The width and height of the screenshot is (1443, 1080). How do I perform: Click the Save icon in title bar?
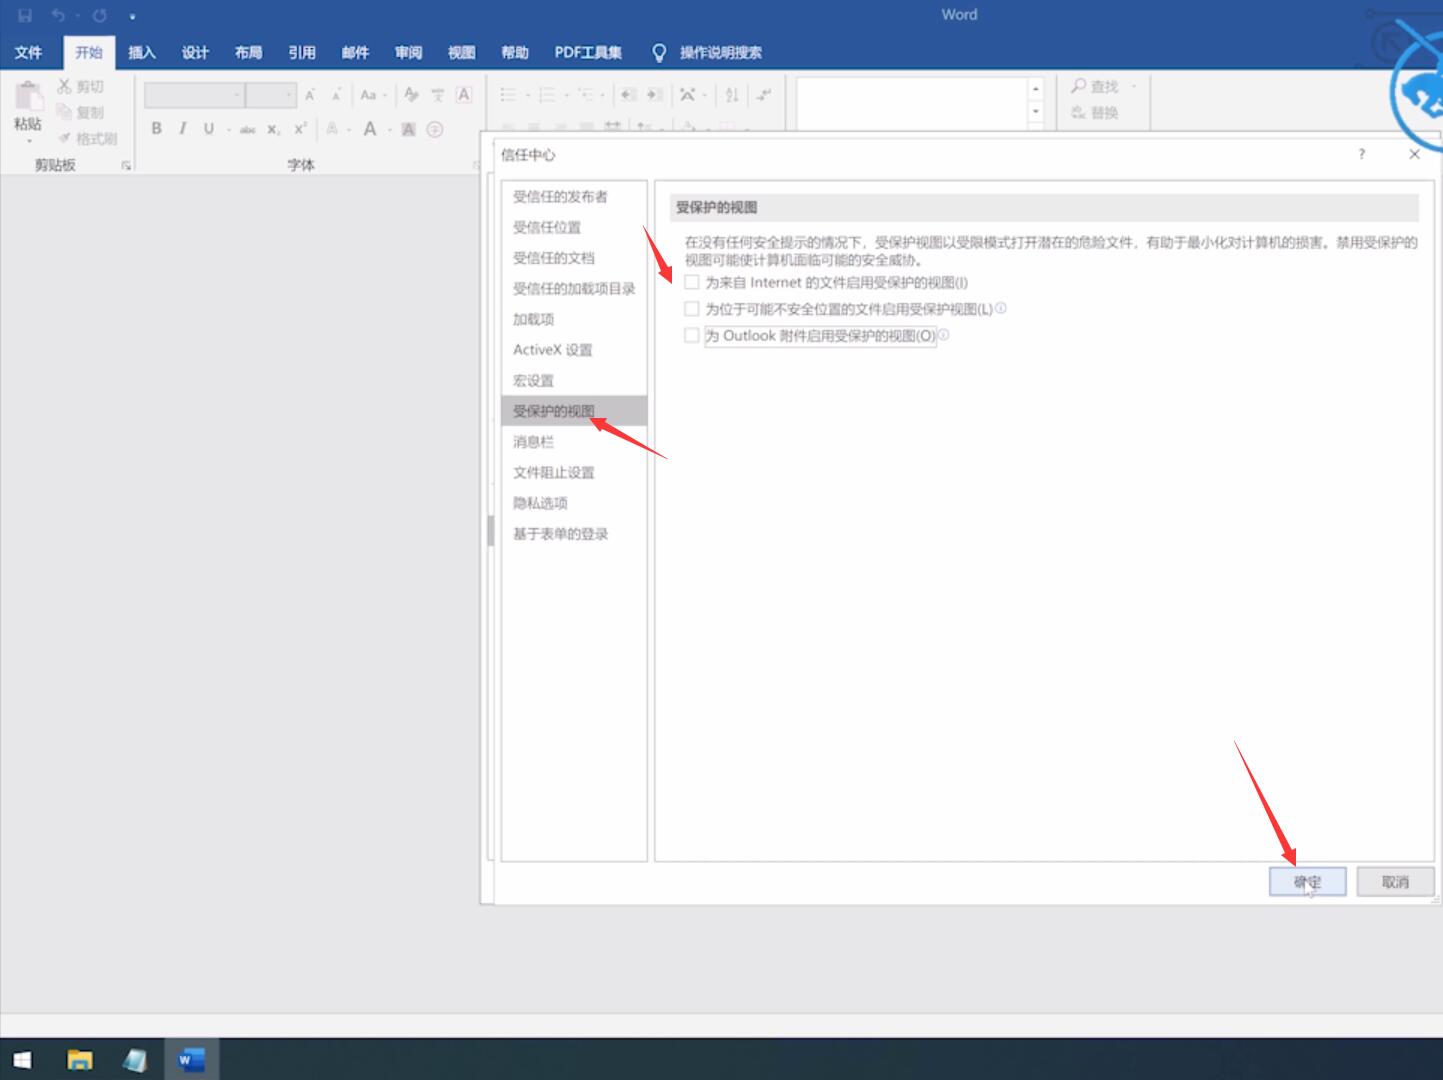[25, 15]
